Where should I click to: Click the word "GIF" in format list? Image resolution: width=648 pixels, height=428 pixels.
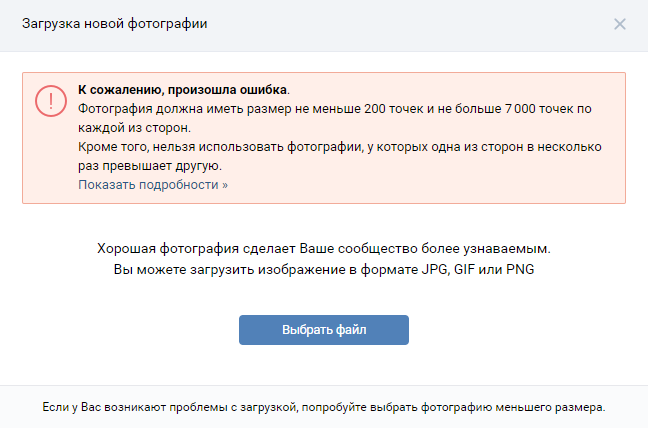pyautogui.click(x=466, y=269)
